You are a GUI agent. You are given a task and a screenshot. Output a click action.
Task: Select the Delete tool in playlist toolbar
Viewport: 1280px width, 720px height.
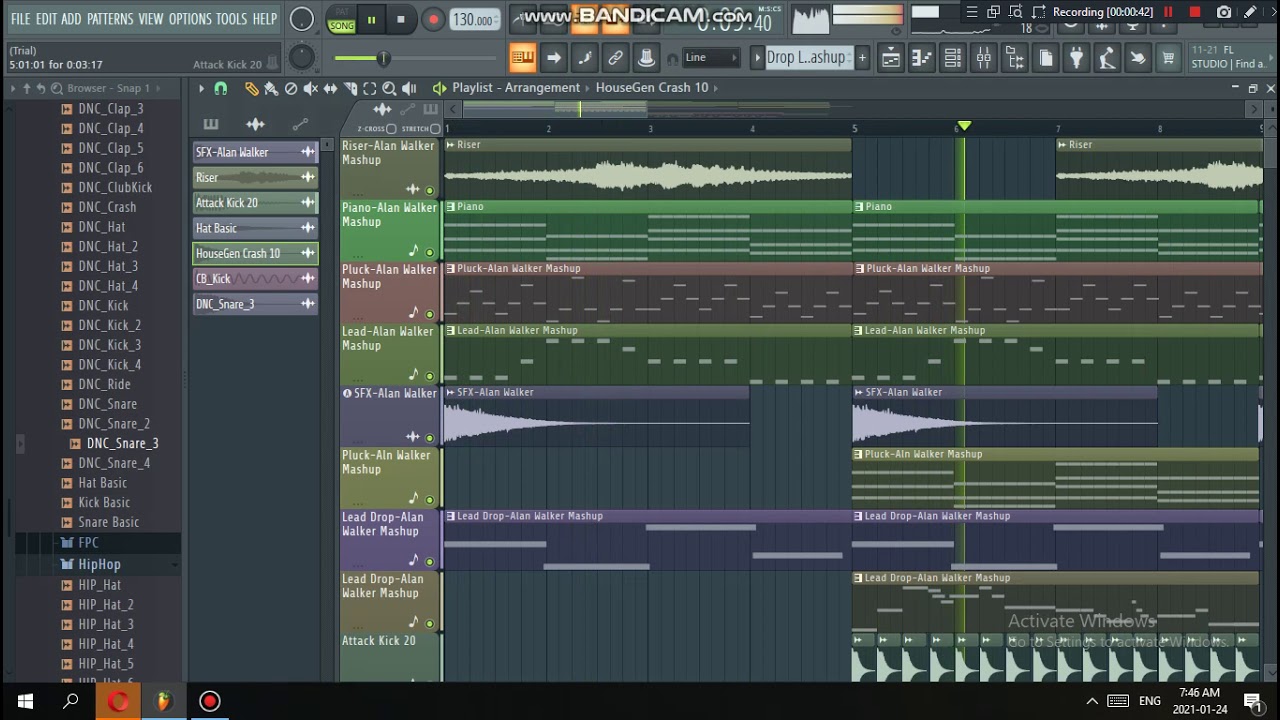click(291, 88)
